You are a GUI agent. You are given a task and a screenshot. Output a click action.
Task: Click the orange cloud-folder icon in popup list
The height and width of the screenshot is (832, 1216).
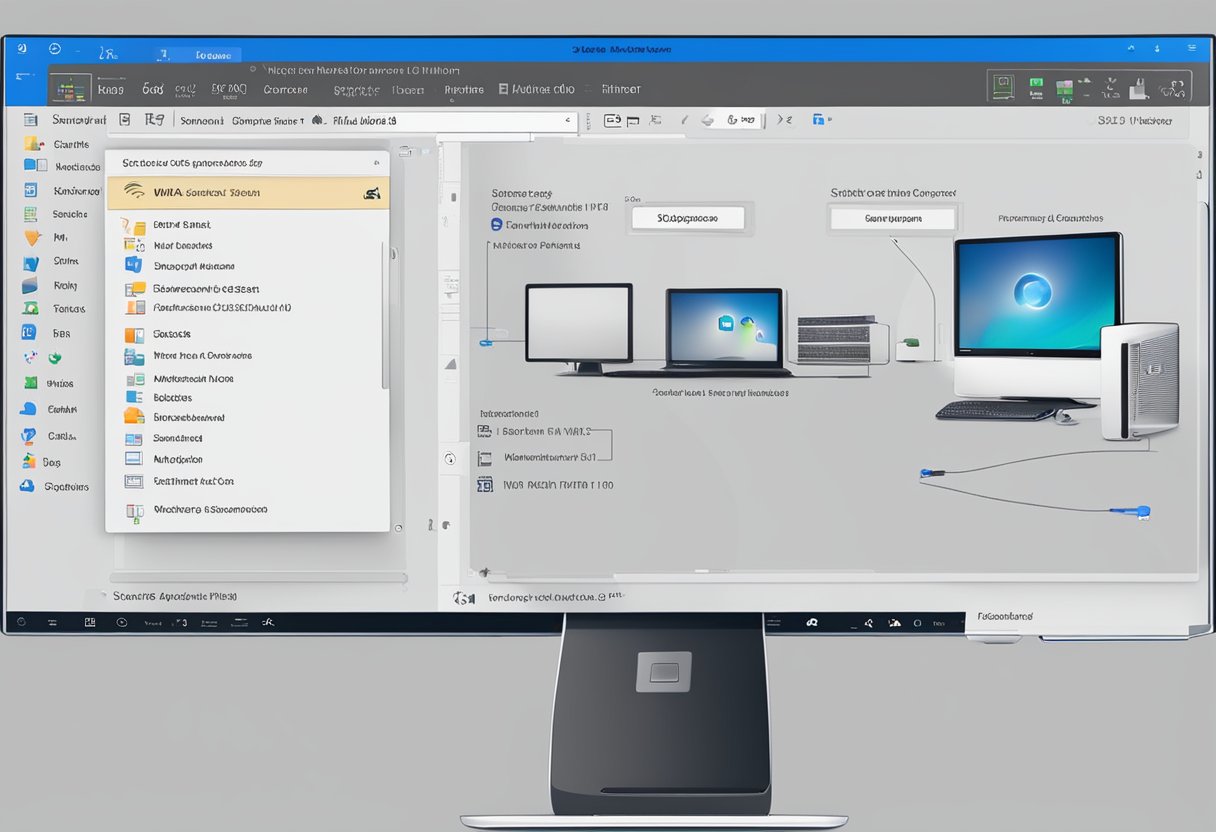click(x=133, y=416)
